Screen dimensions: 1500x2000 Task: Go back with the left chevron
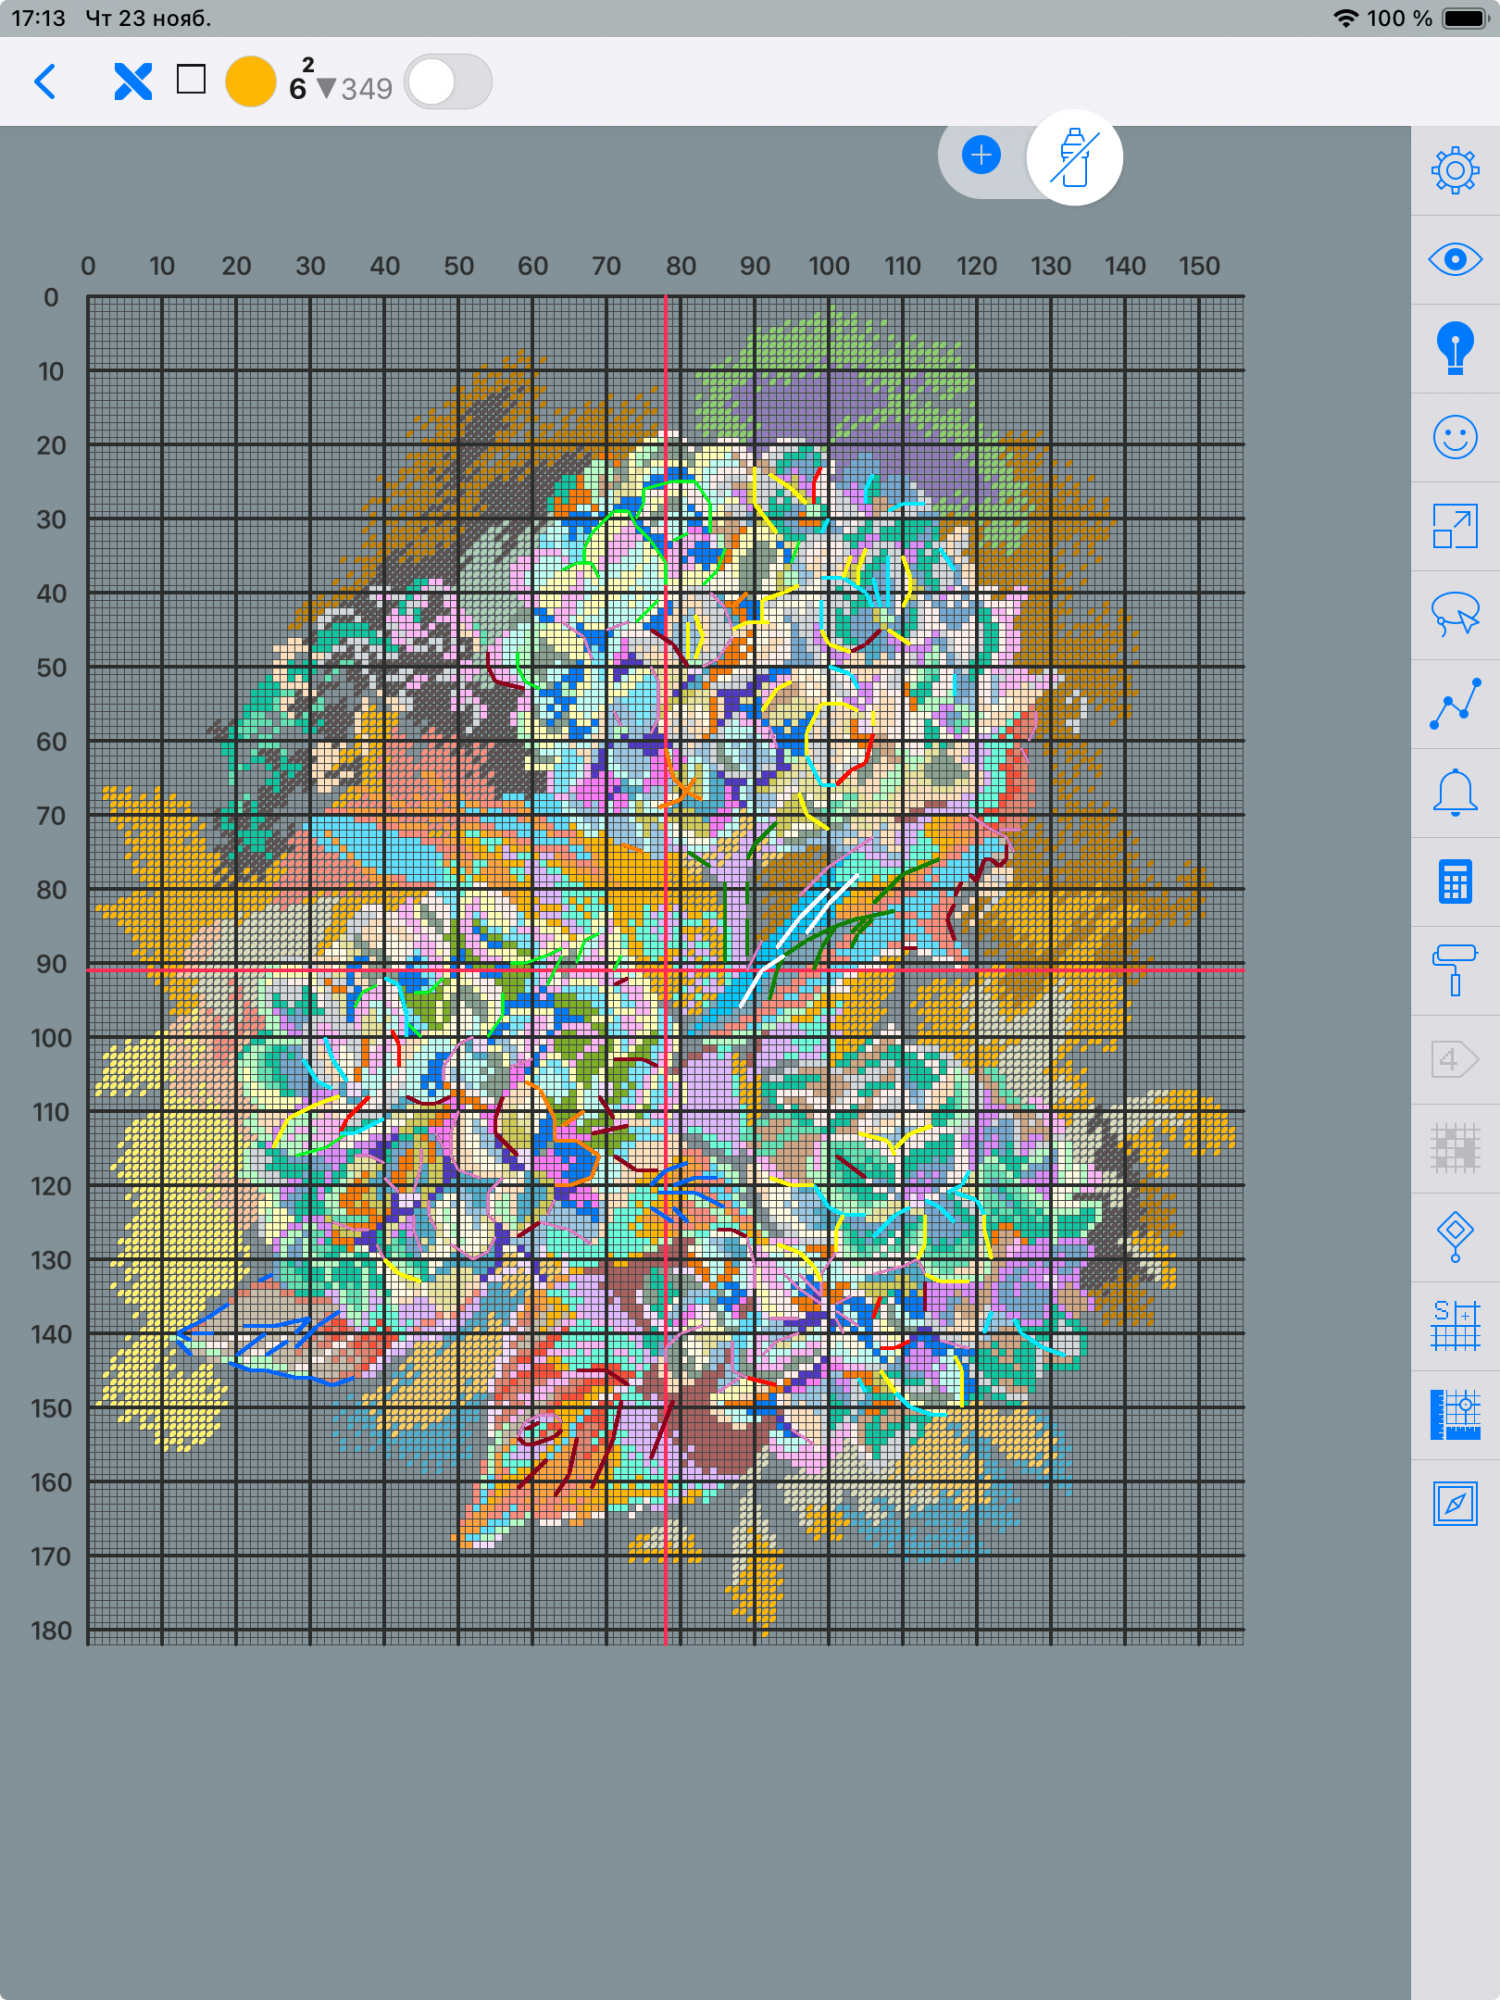tap(45, 82)
